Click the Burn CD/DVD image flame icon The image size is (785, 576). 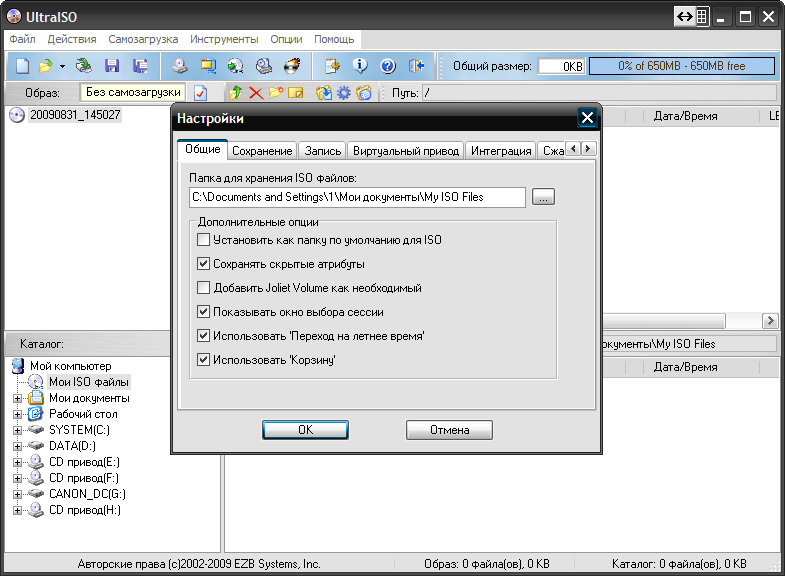point(292,66)
